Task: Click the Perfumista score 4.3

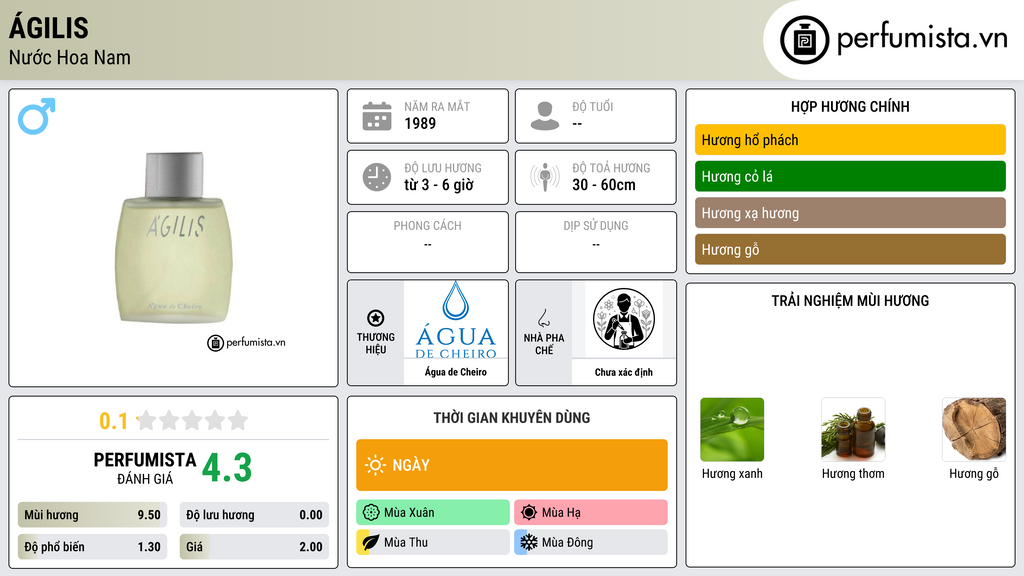Action: point(227,468)
